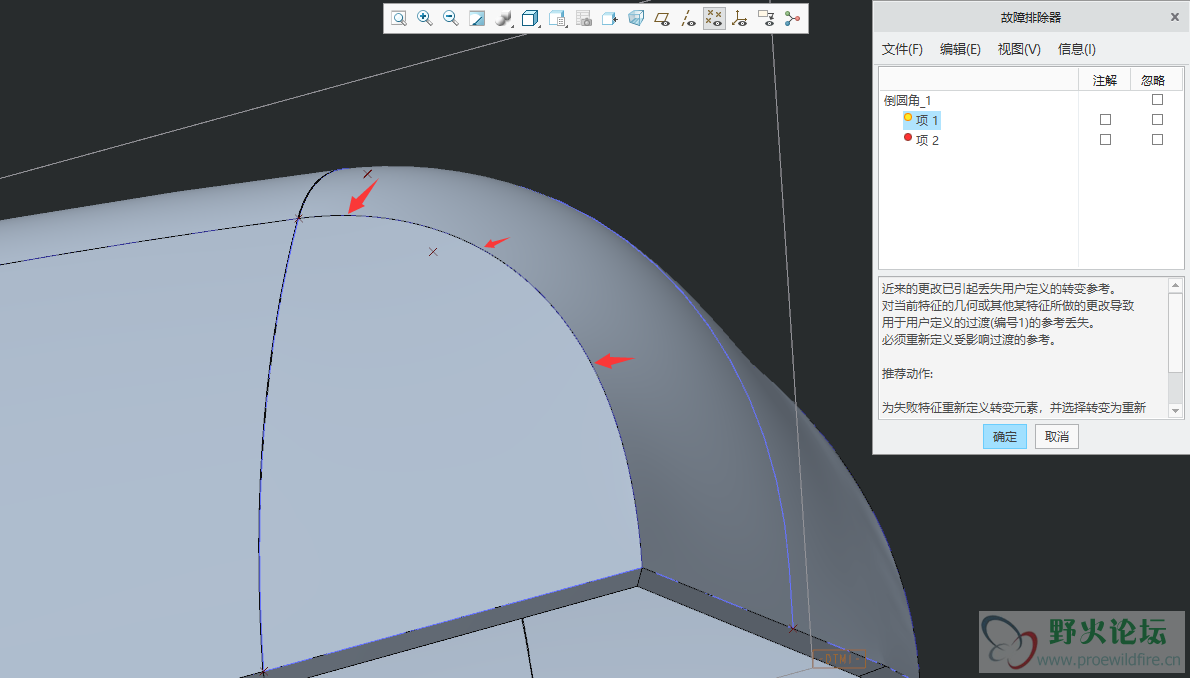1190x678 pixels.
Task: Toggle annotation display icon
Action: click(767, 18)
